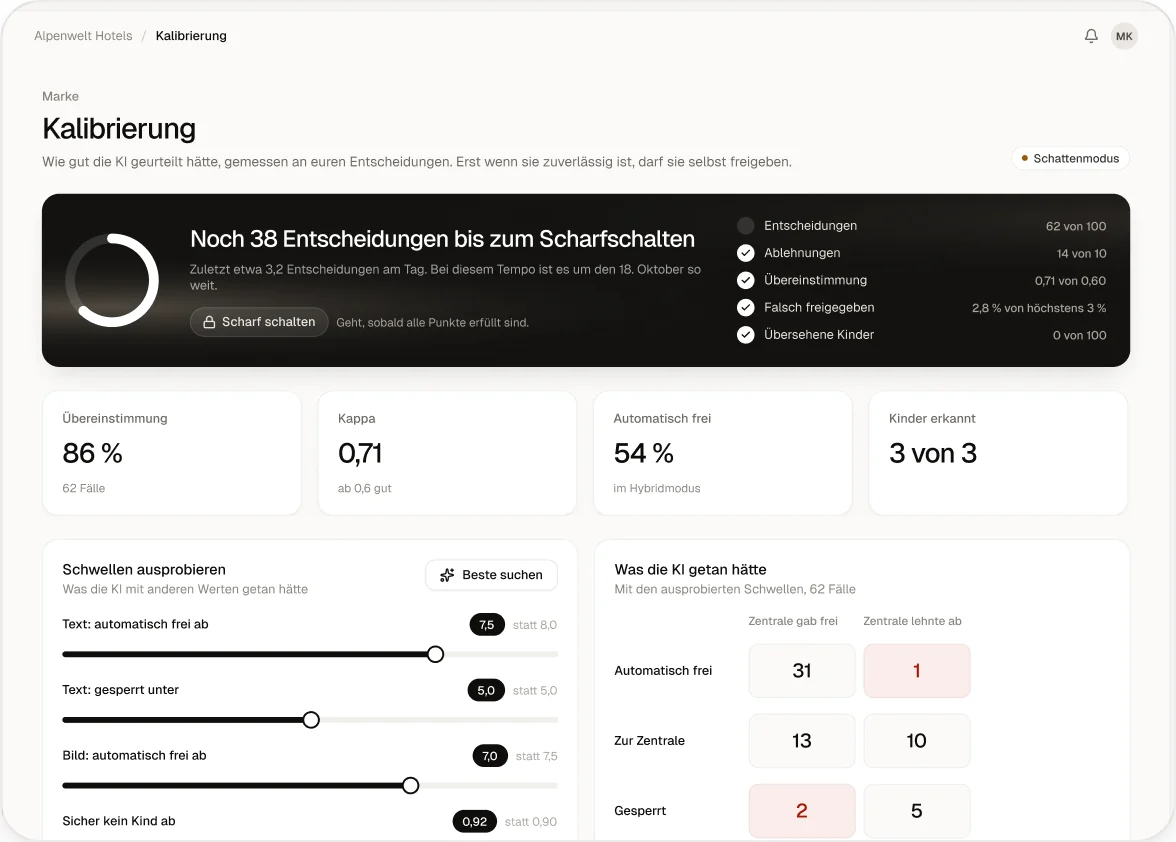This screenshot has width=1176, height=842.
Task: Open the Kappa 0,71 card
Action: coord(448,453)
